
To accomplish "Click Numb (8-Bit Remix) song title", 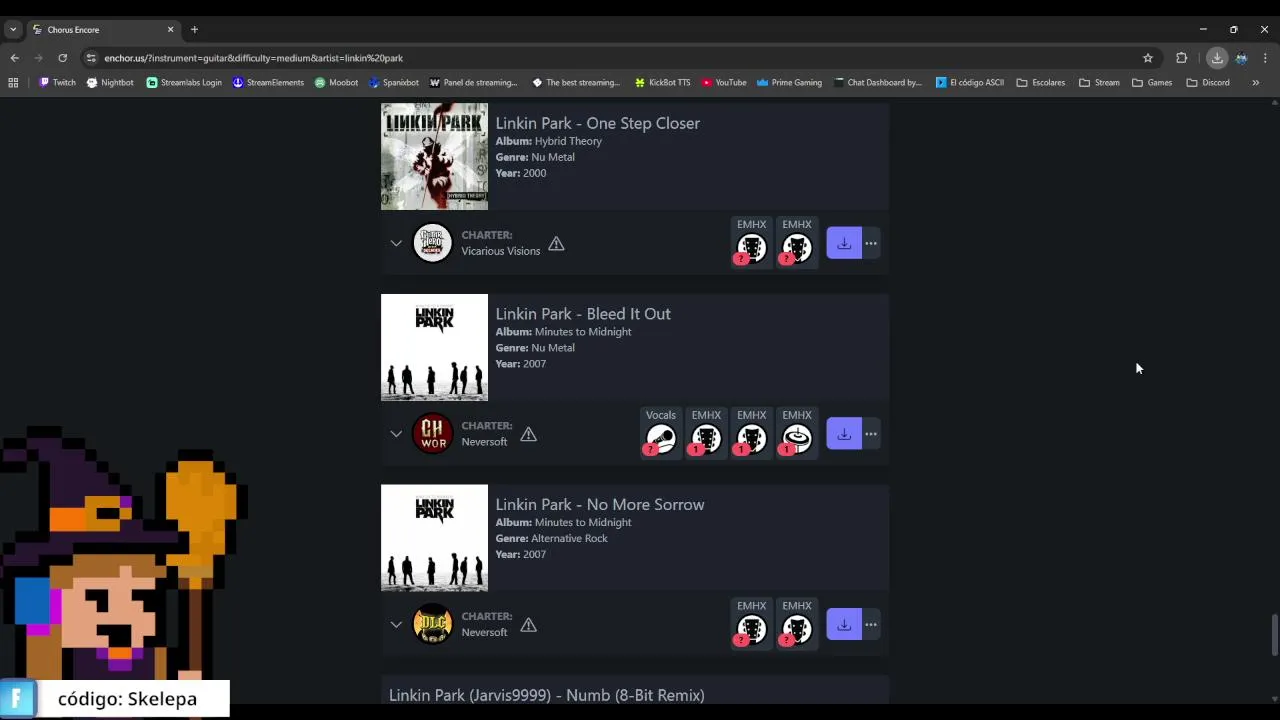I will [x=546, y=695].
